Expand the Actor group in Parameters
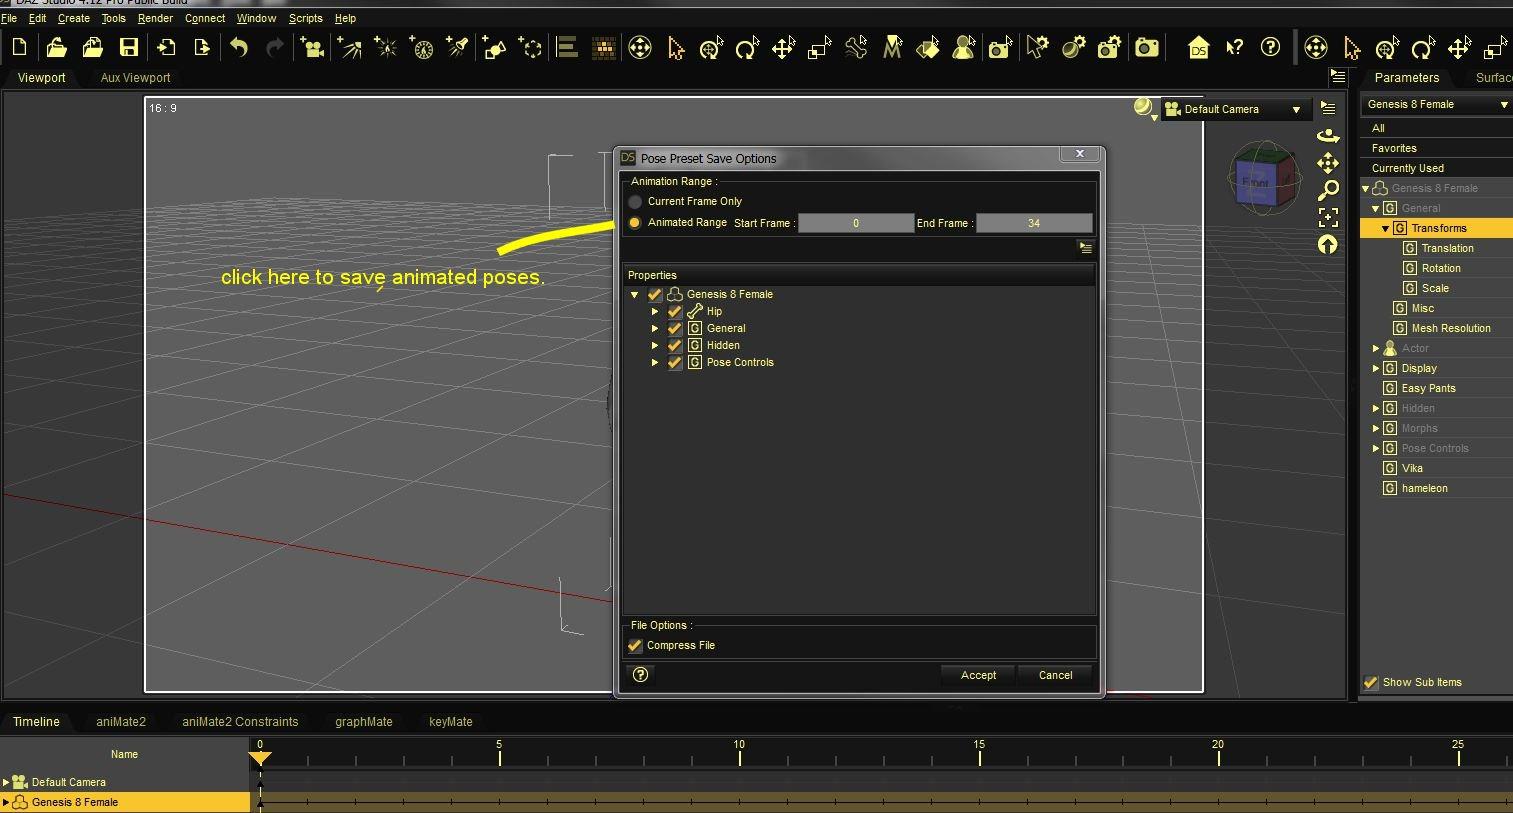The height and width of the screenshot is (813, 1513). click(x=1376, y=349)
